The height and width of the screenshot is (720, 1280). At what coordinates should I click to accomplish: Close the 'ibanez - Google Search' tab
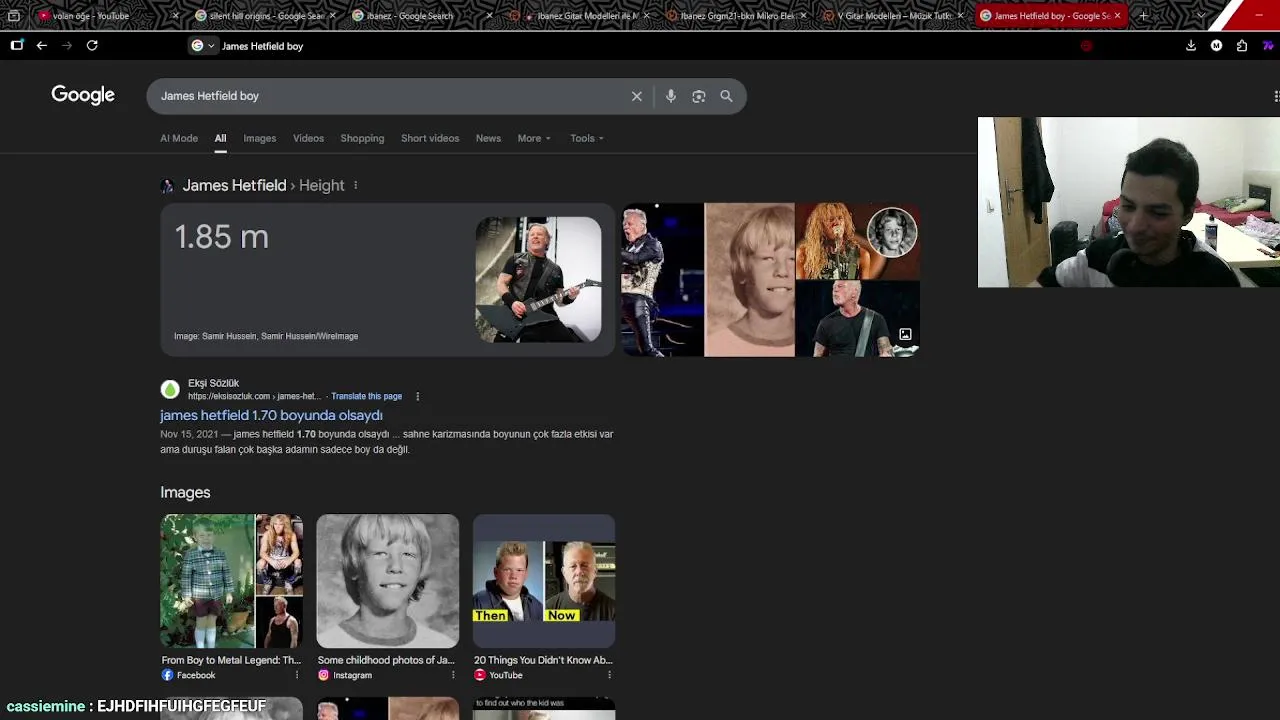(x=489, y=16)
